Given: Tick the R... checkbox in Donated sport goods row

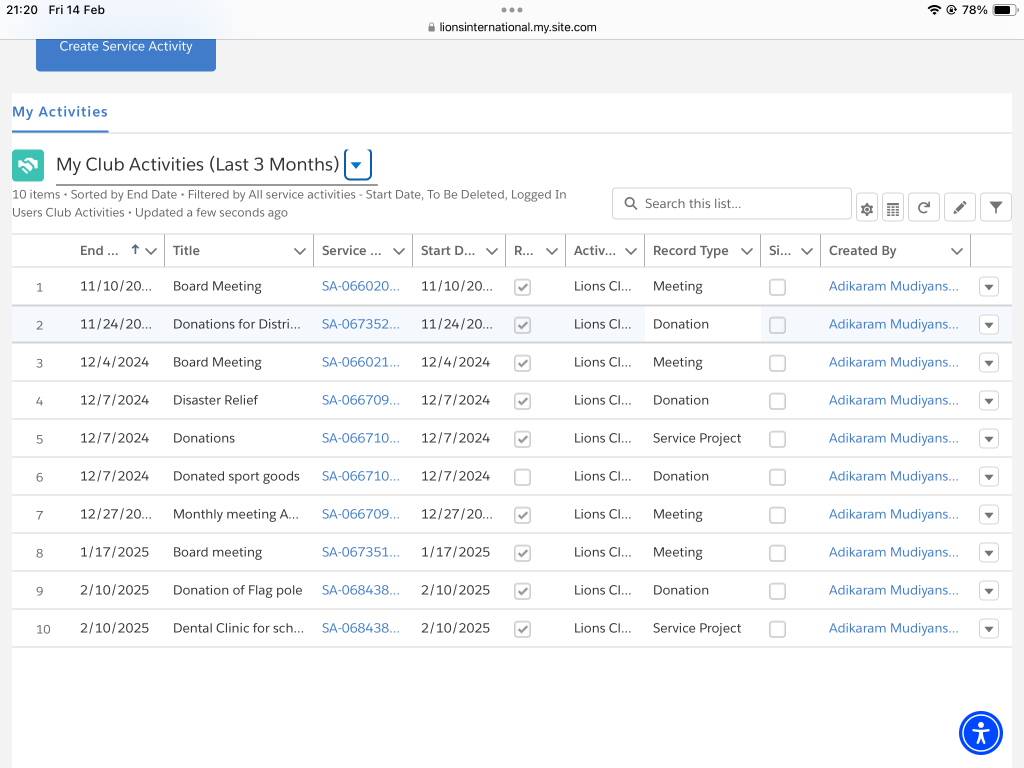Looking at the screenshot, I should click(522, 477).
